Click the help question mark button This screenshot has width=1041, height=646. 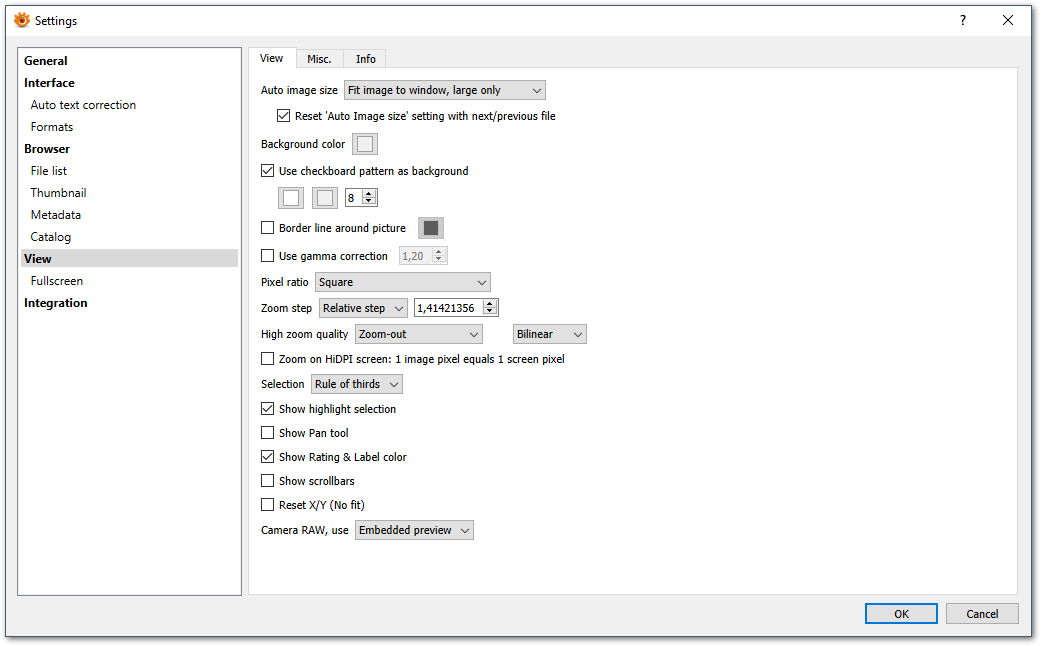coord(963,20)
